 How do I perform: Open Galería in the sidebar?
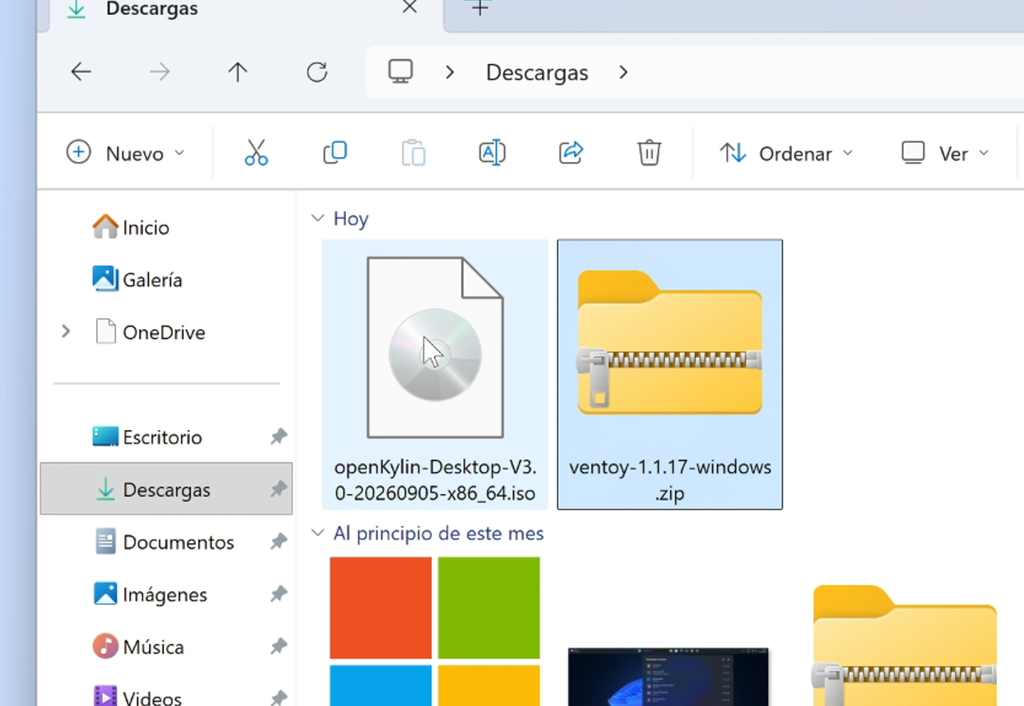pos(167,280)
